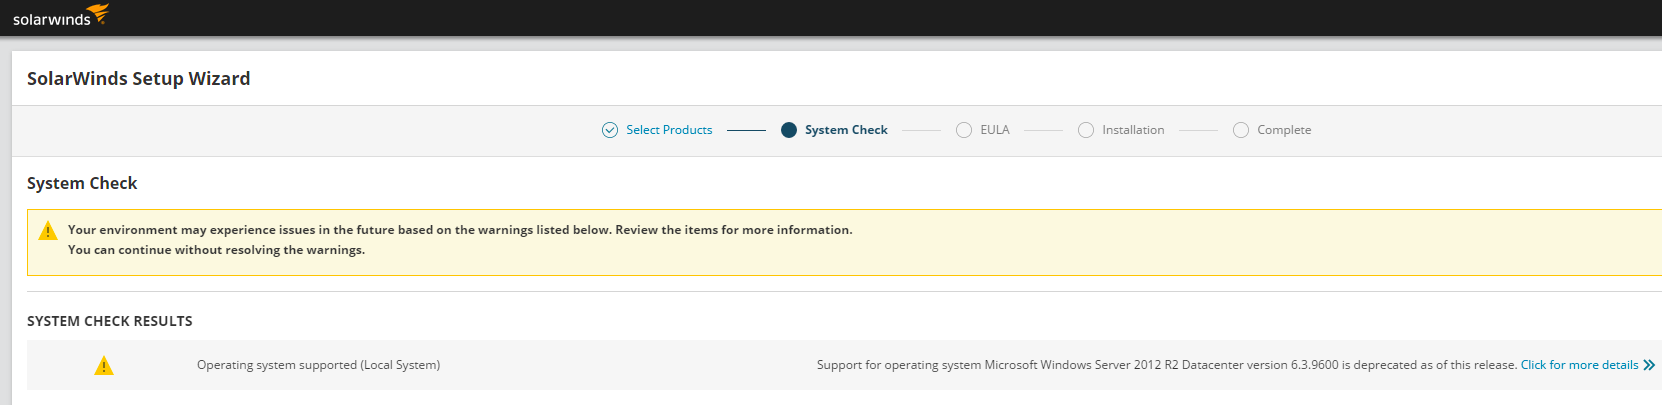Click the warning triangle in the yellow banner
This screenshot has width=1662, height=405.
pyautogui.click(x=47, y=231)
